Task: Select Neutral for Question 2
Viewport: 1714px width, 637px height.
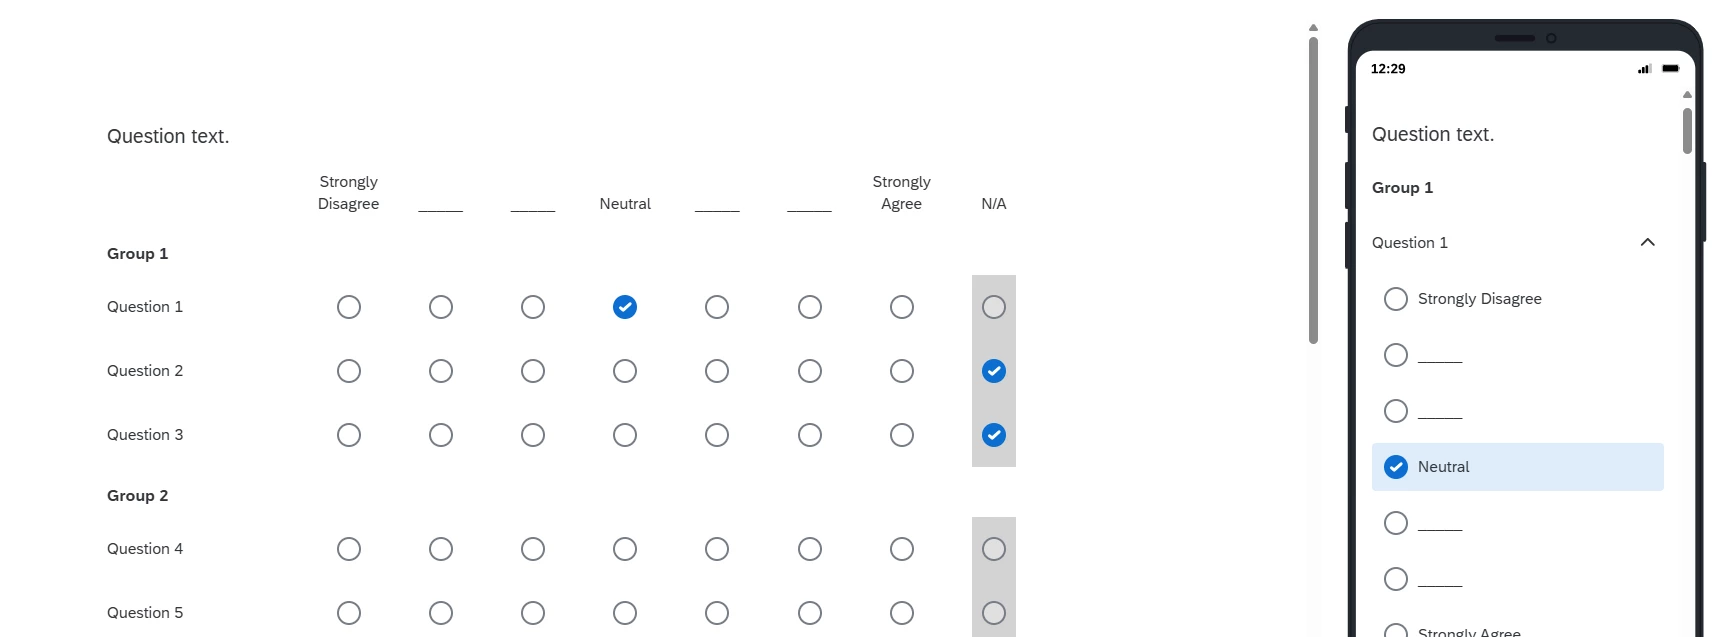Action: click(625, 371)
